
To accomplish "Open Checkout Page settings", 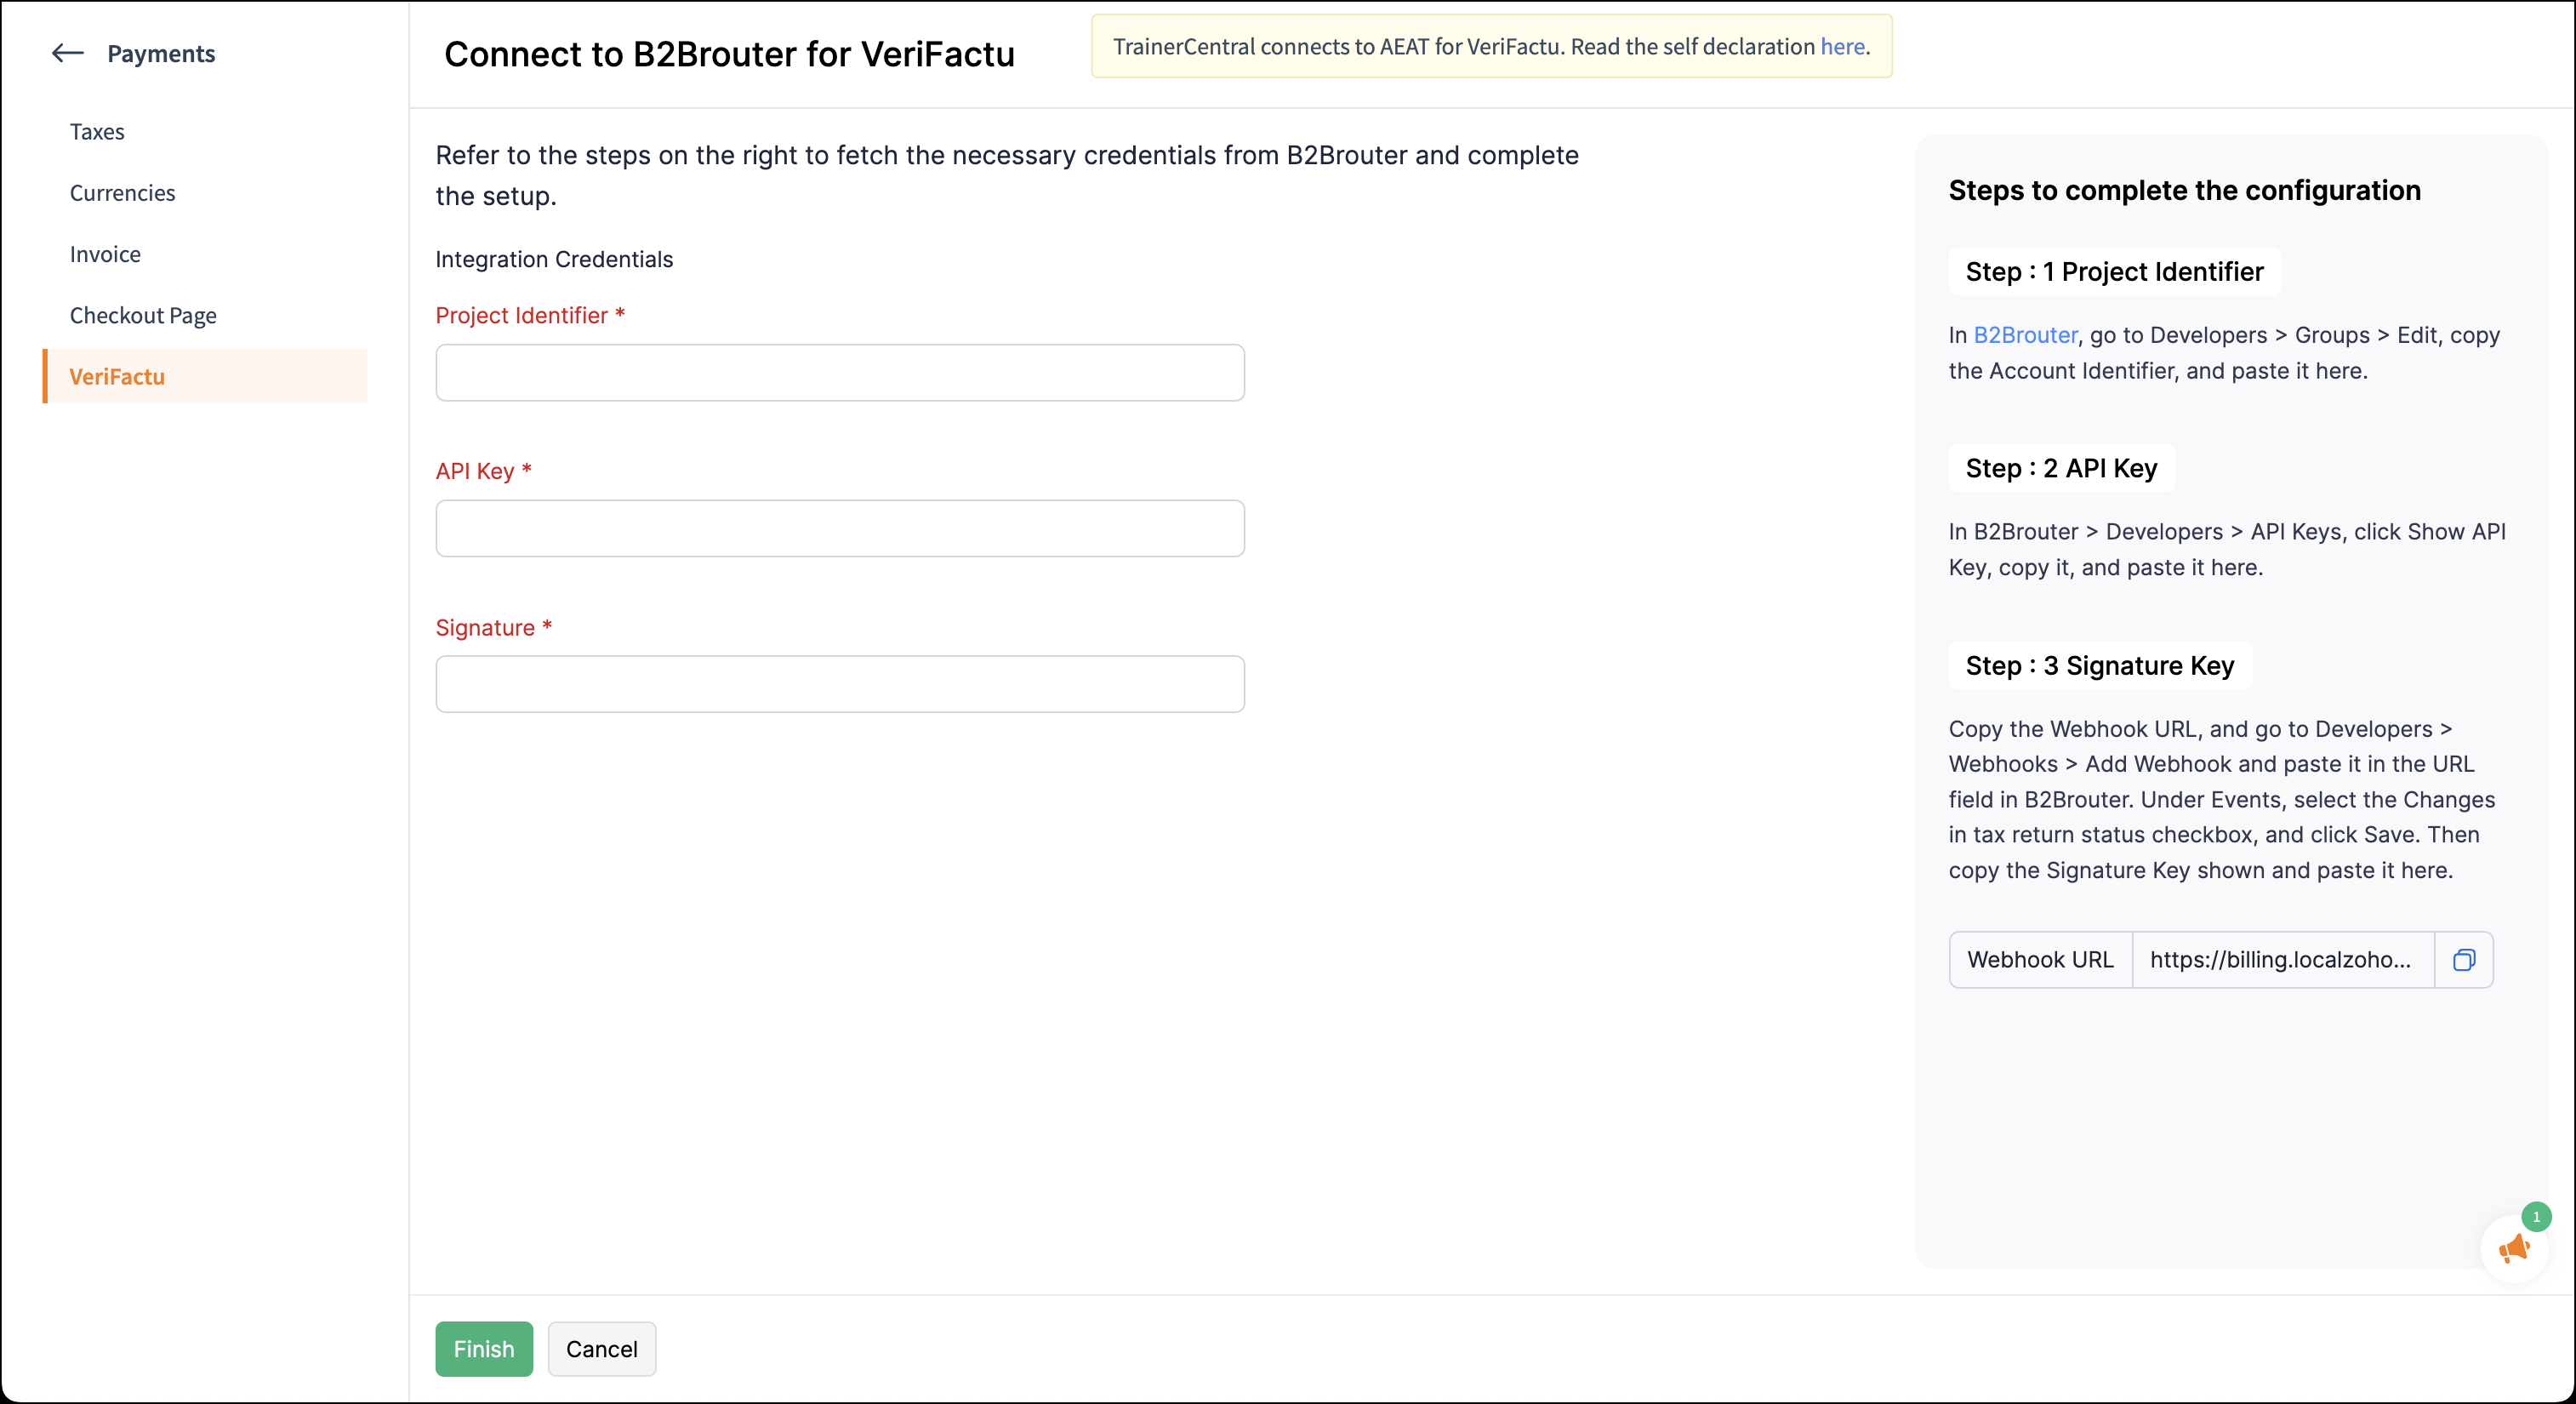I will click(143, 315).
